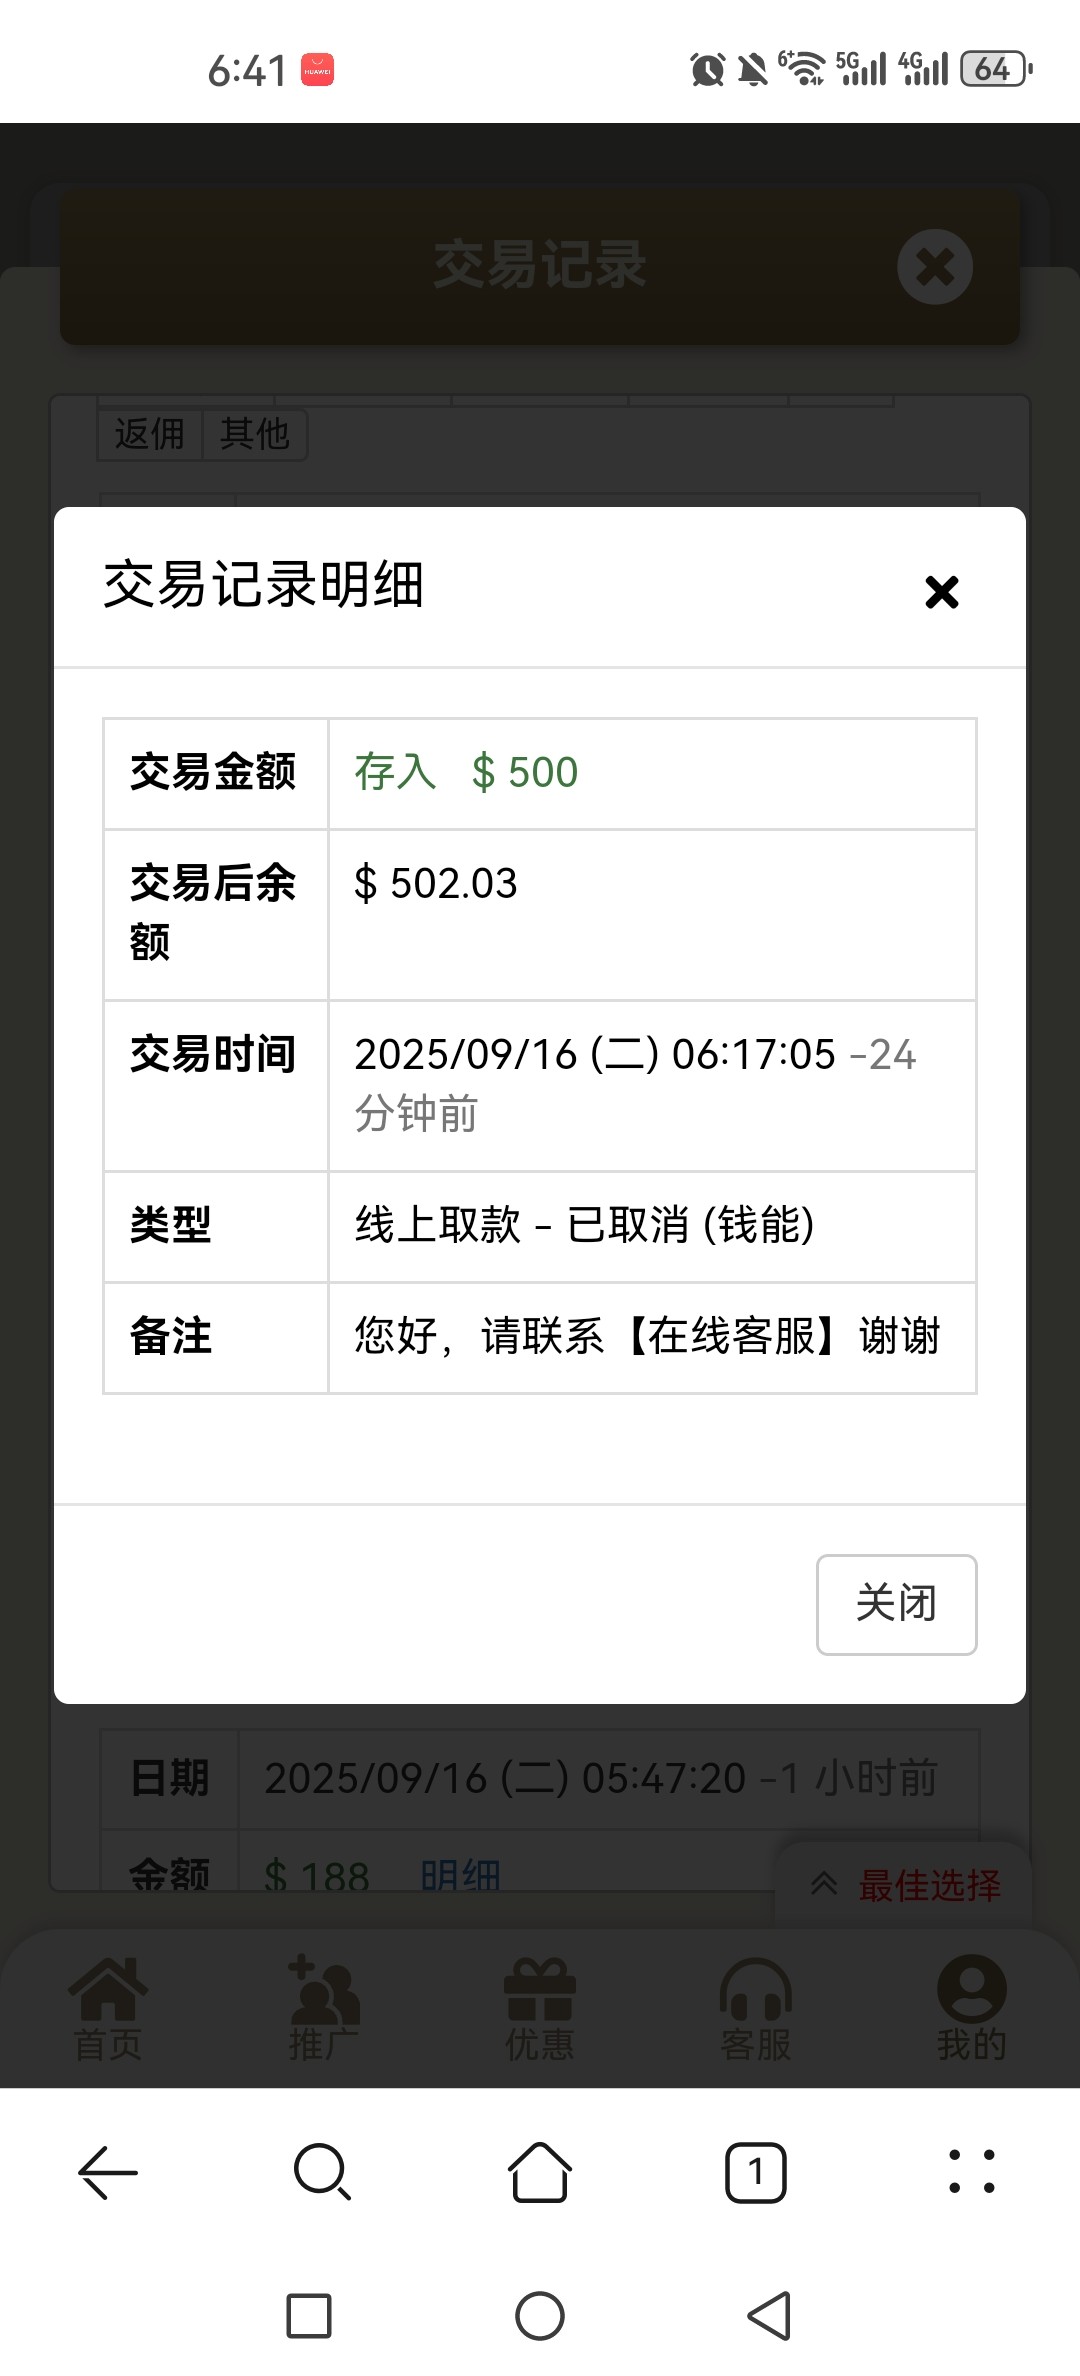Open the 明细 link beside $188

click(x=460, y=1876)
